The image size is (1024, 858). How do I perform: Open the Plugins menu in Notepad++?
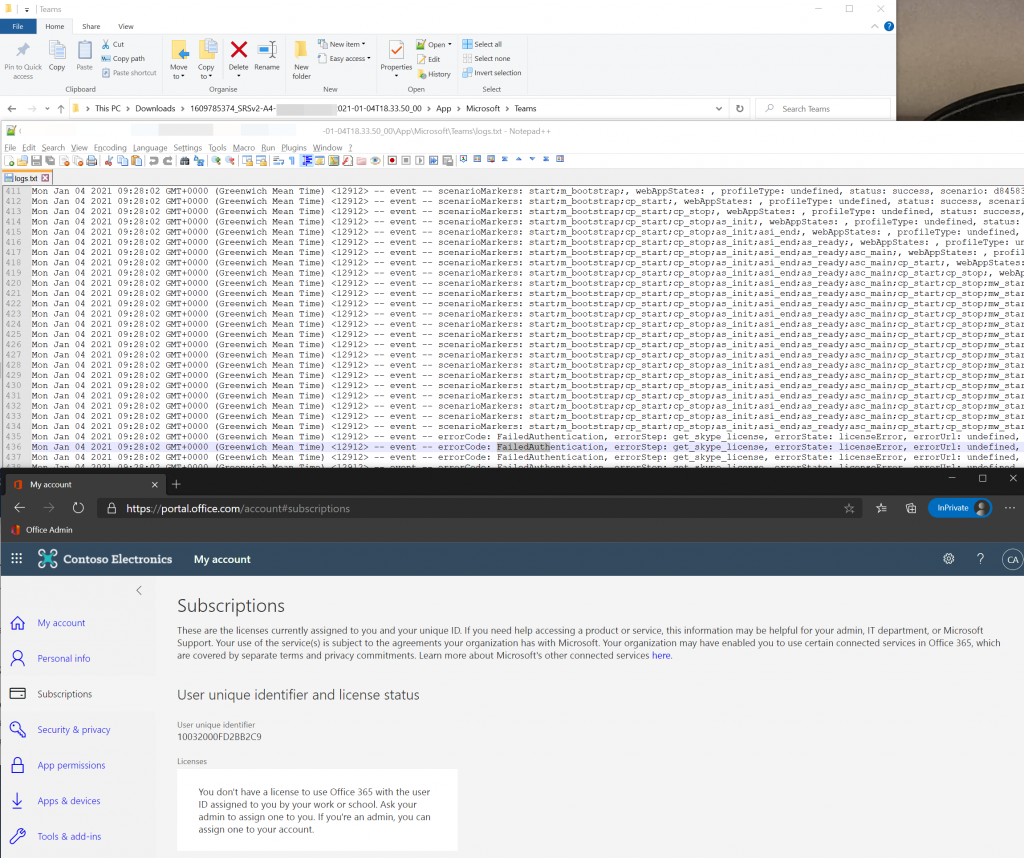click(293, 148)
